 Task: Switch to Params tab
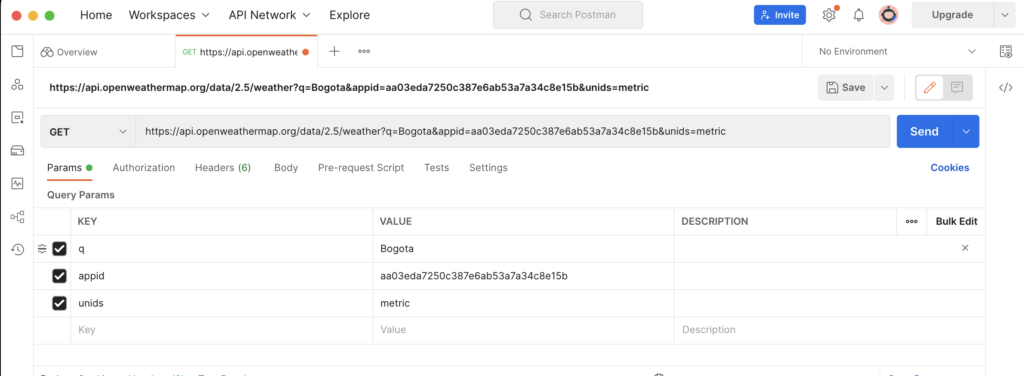pyautogui.click(x=69, y=168)
